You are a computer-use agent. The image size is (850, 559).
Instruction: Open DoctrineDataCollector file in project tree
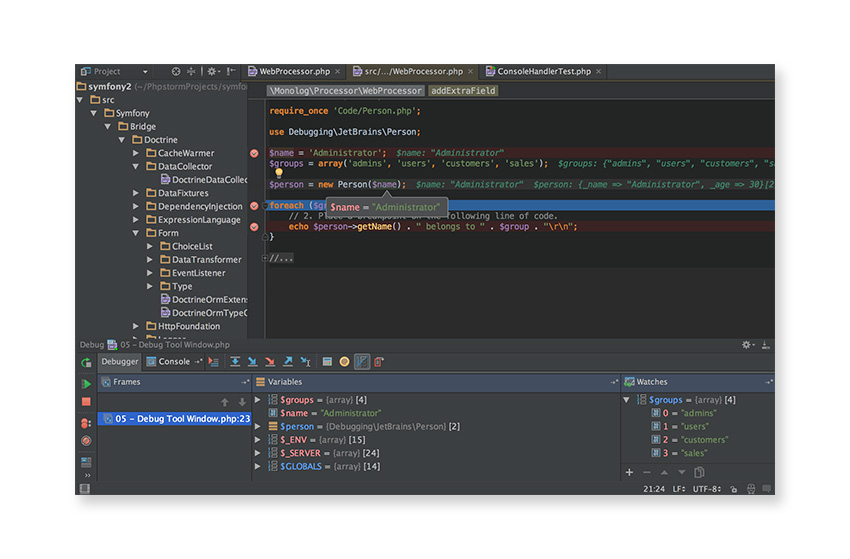point(204,180)
